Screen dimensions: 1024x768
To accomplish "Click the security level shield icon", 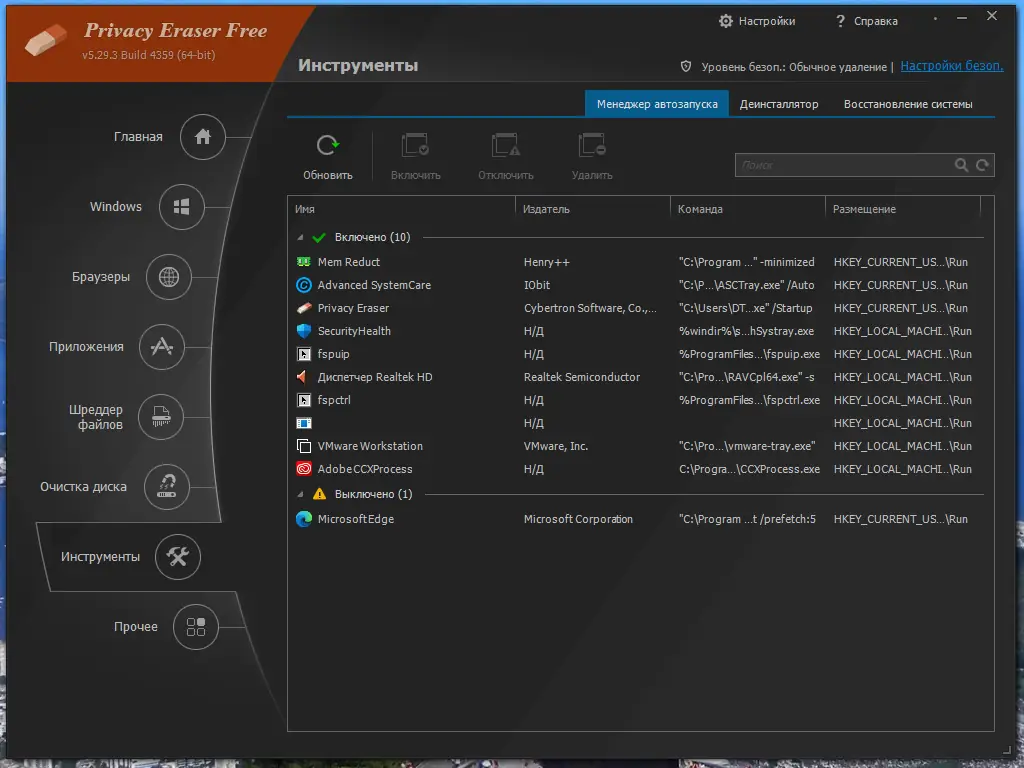I will [686, 66].
